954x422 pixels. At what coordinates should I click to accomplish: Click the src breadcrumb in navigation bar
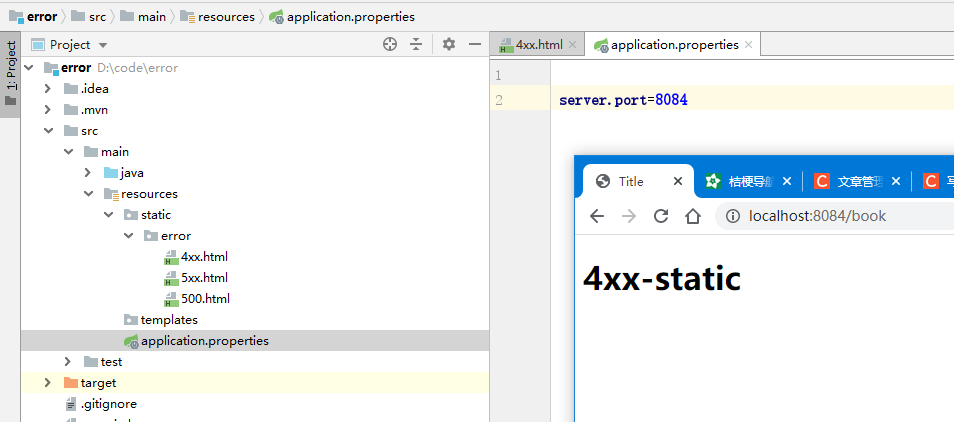point(89,16)
